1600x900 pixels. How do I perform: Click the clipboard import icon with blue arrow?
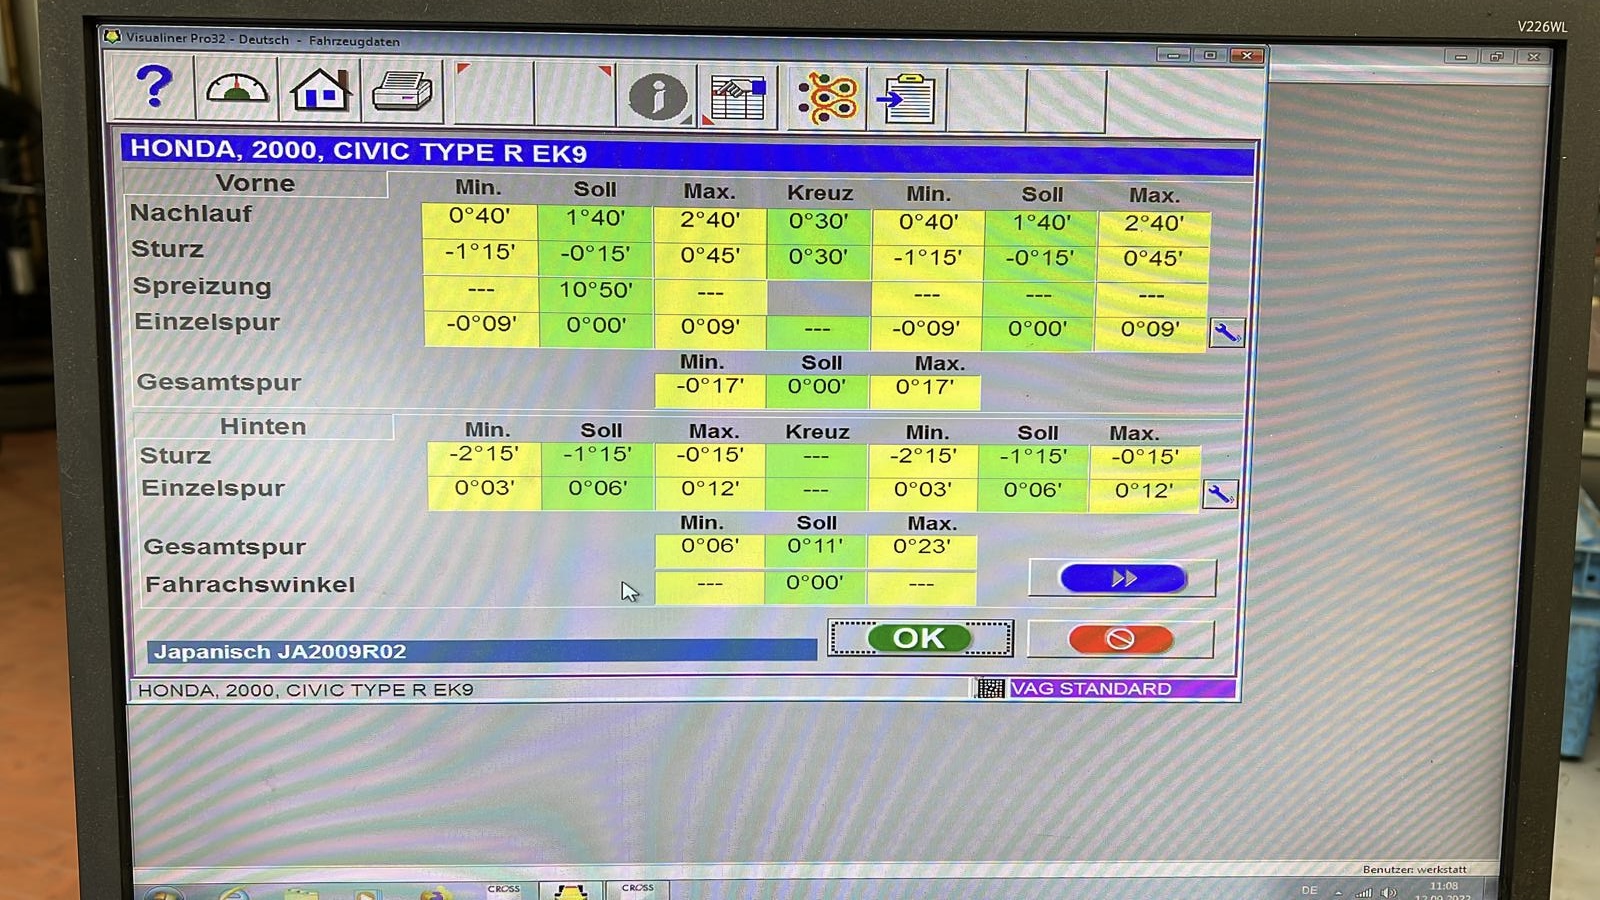pyautogui.click(x=907, y=99)
